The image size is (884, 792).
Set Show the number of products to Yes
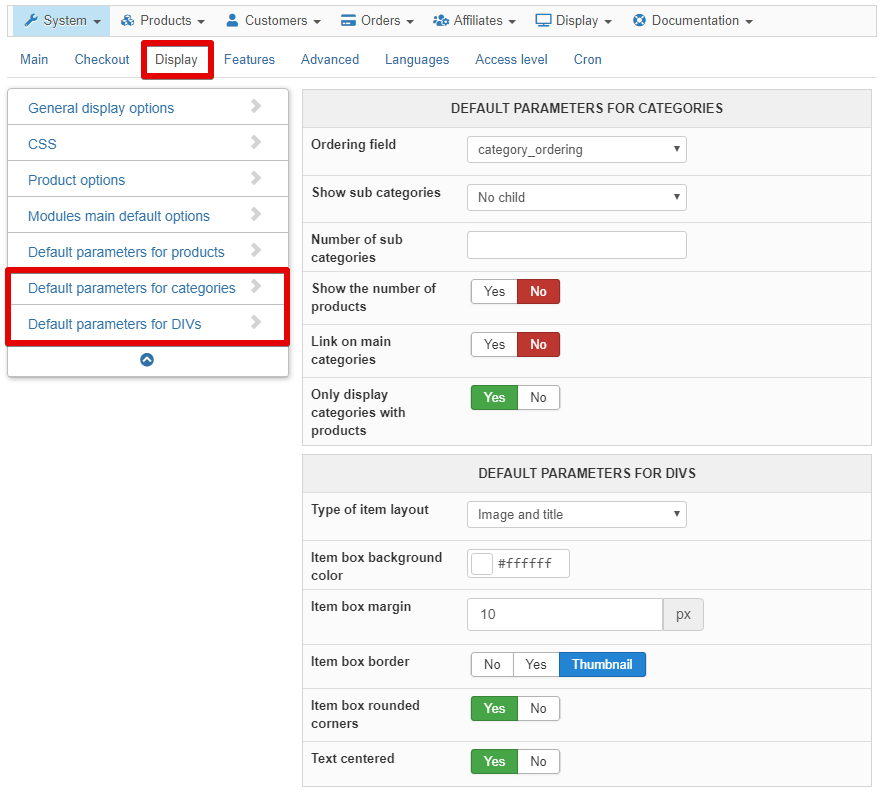(494, 291)
